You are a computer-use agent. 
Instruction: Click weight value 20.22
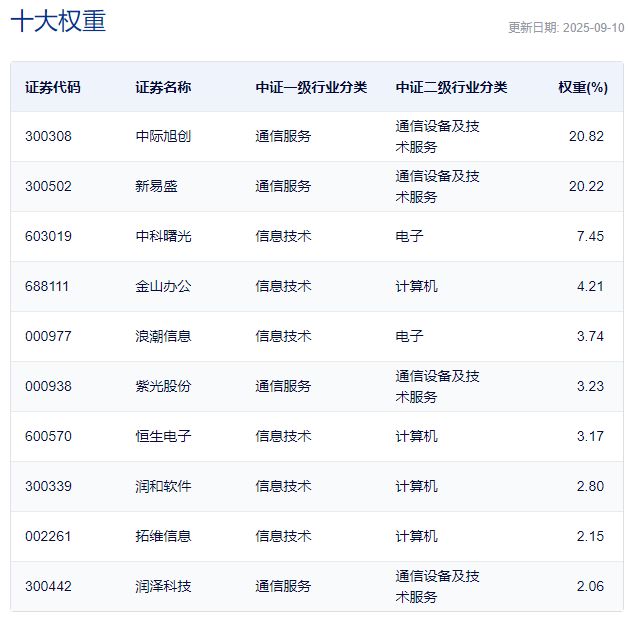[x=586, y=186]
